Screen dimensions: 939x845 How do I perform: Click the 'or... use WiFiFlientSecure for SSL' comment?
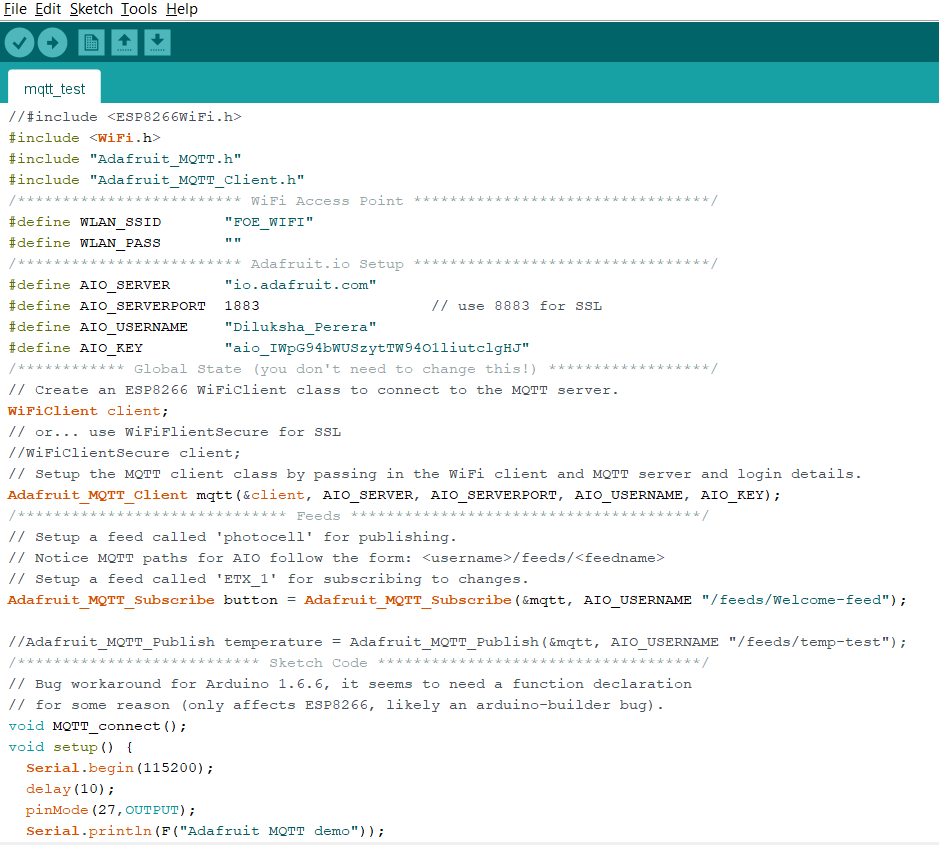(x=174, y=432)
